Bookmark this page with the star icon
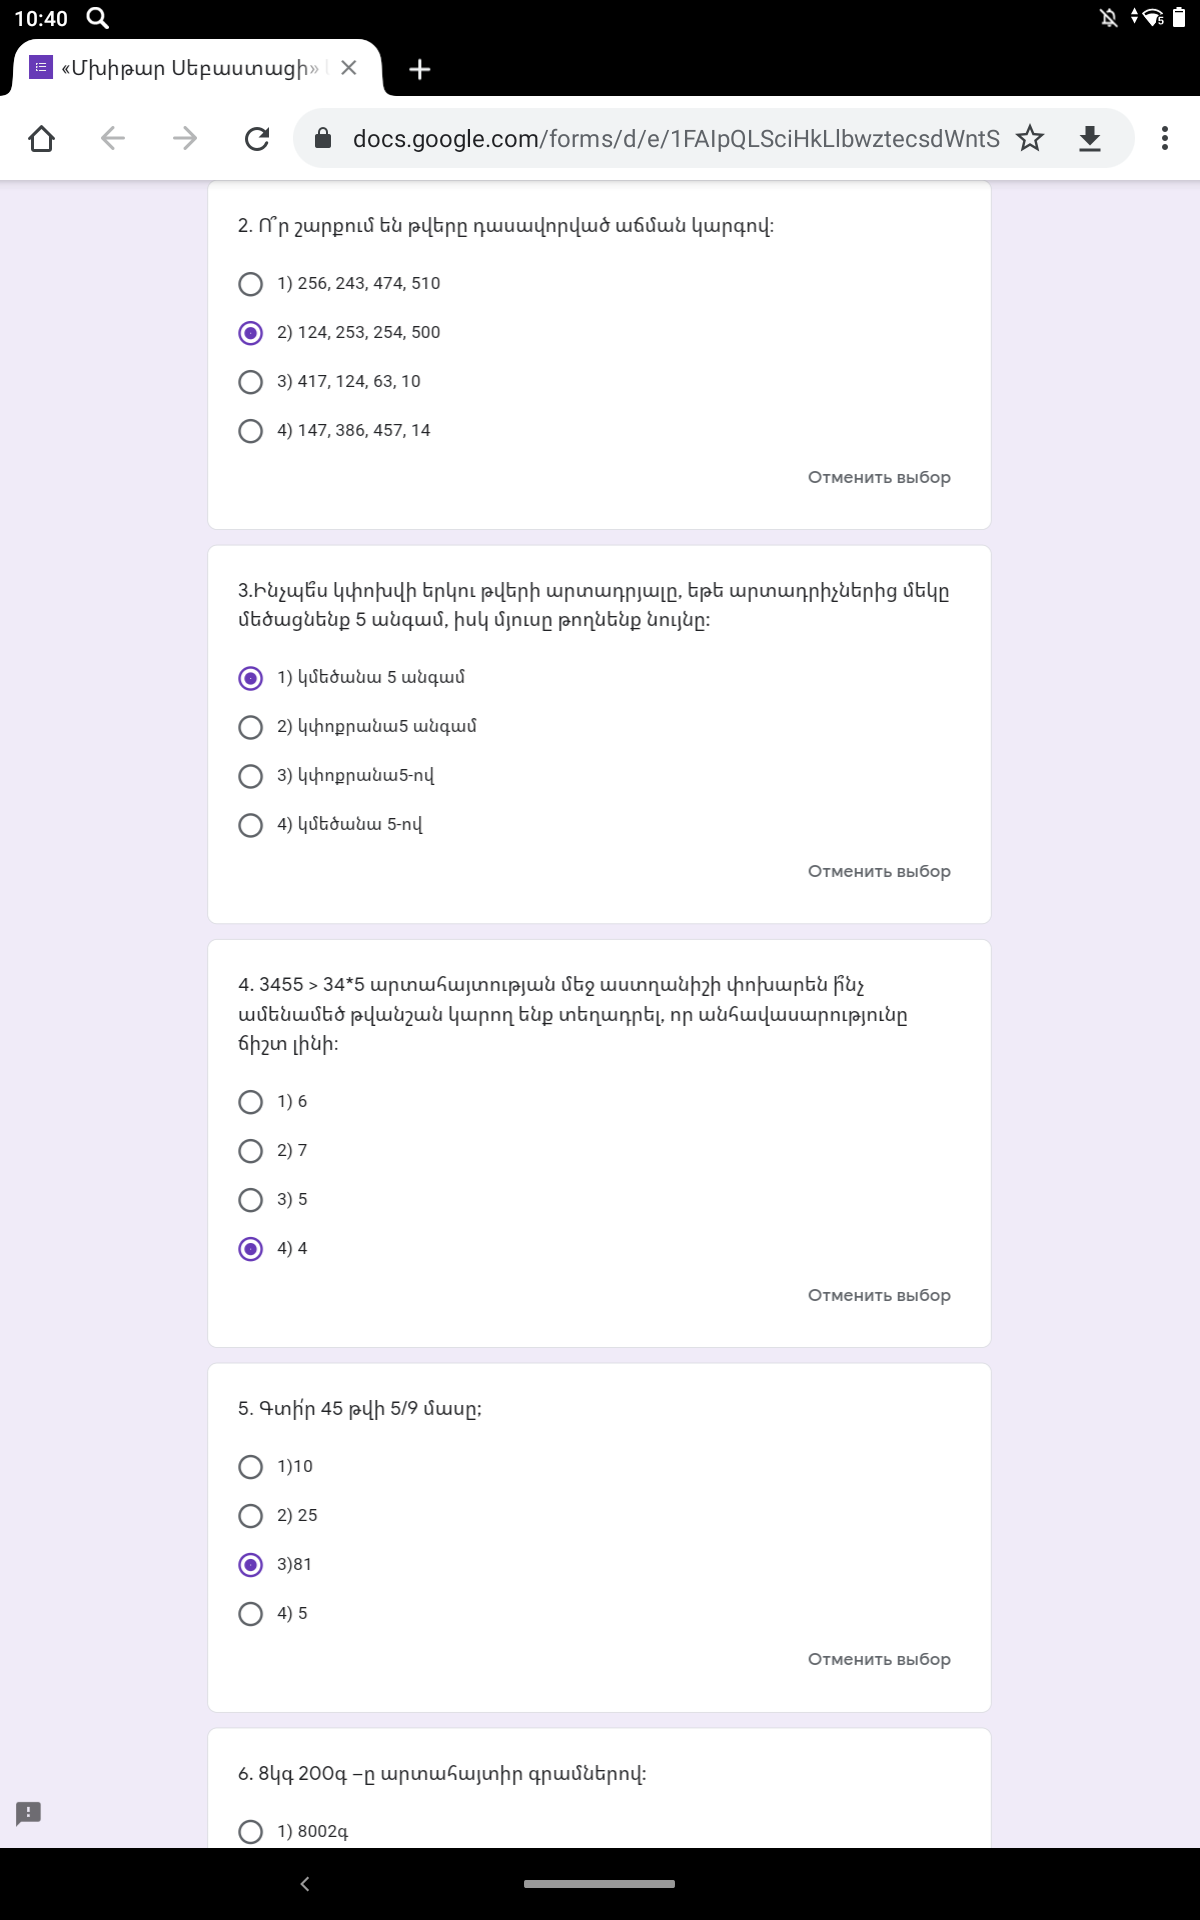This screenshot has width=1200, height=1920. pyautogui.click(x=1030, y=138)
